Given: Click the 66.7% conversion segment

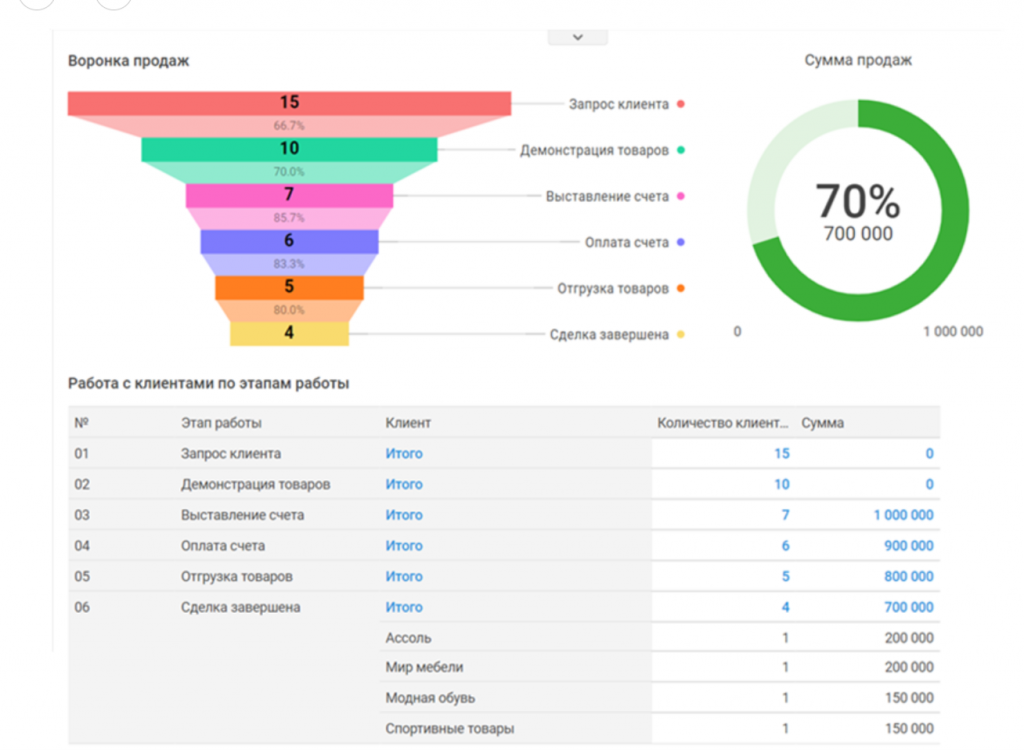Looking at the screenshot, I should click(x=289, y=126).
